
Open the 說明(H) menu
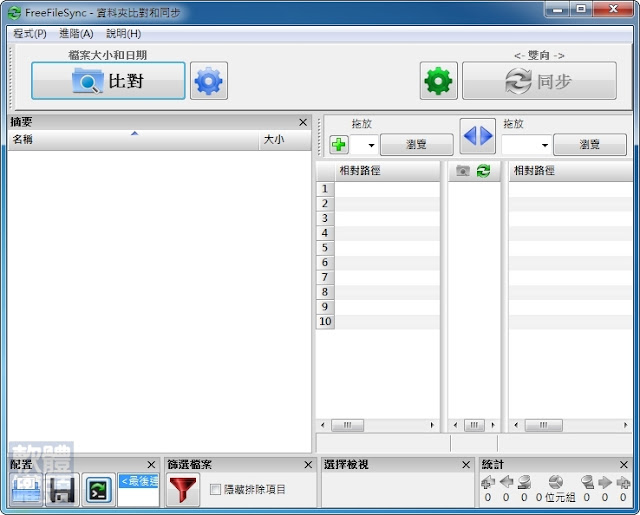click(124, 33)
